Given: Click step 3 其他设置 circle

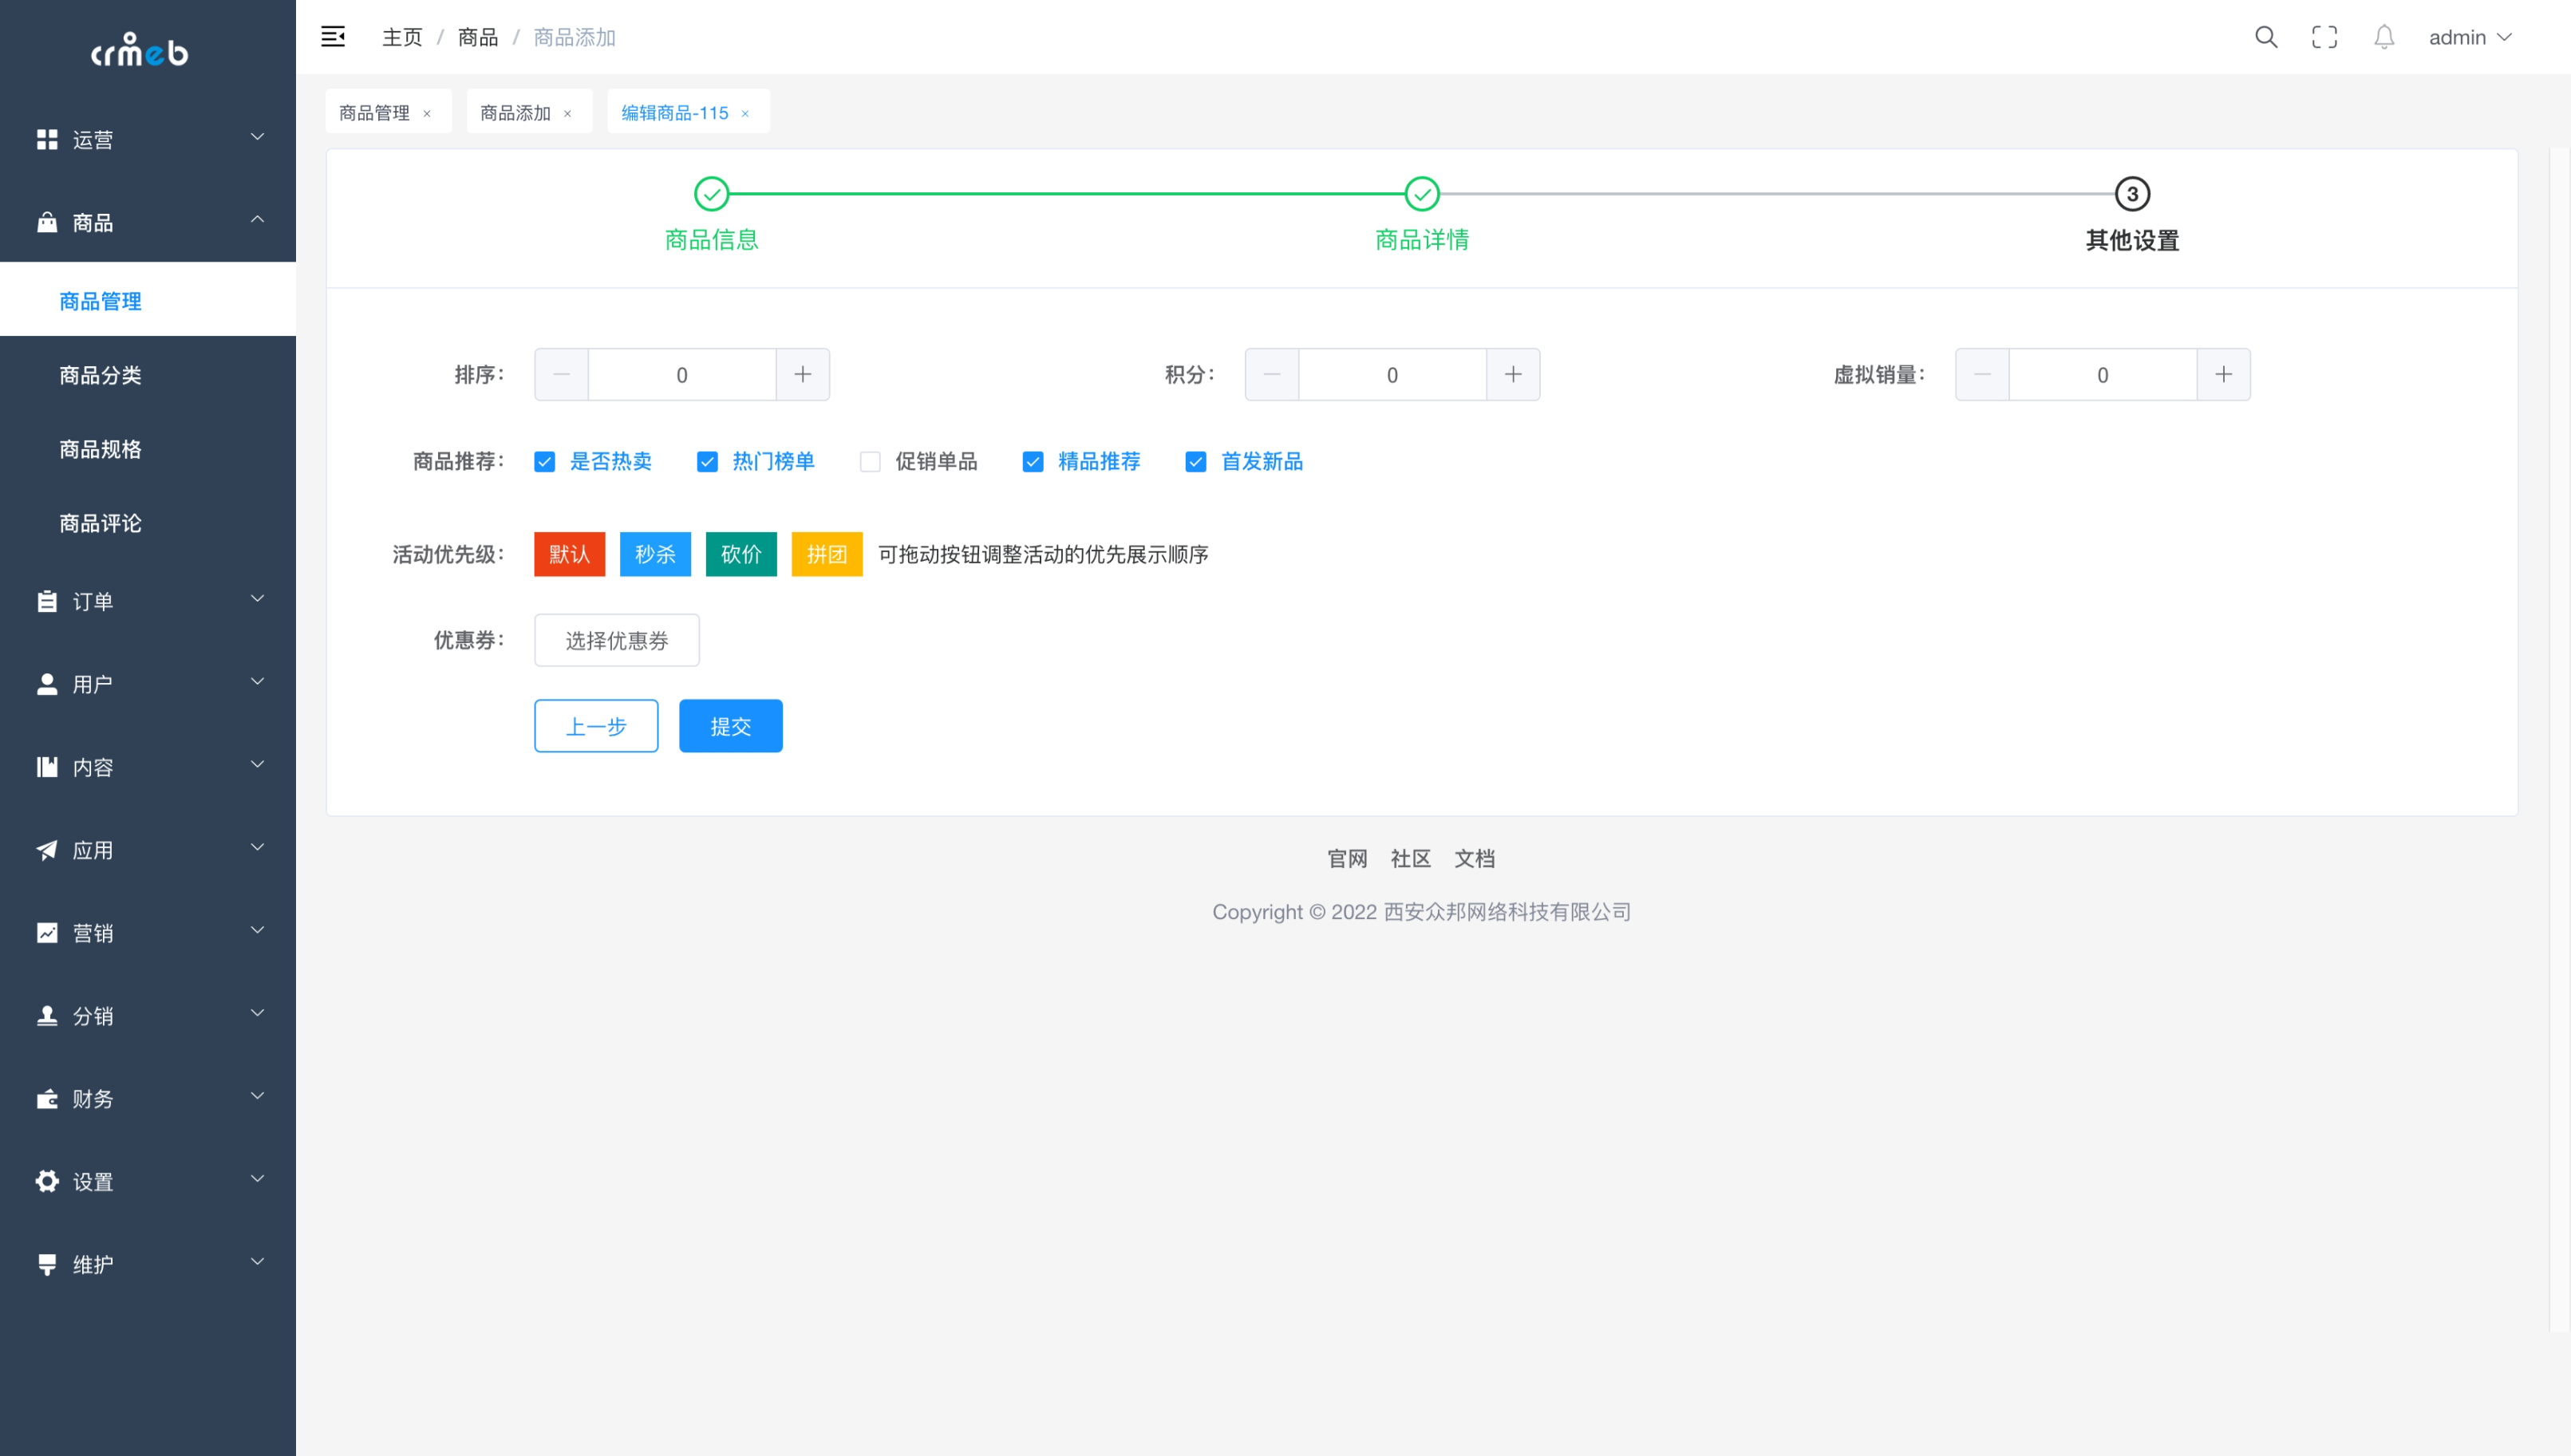Looking at the screenshot, I should (2132, 194).
